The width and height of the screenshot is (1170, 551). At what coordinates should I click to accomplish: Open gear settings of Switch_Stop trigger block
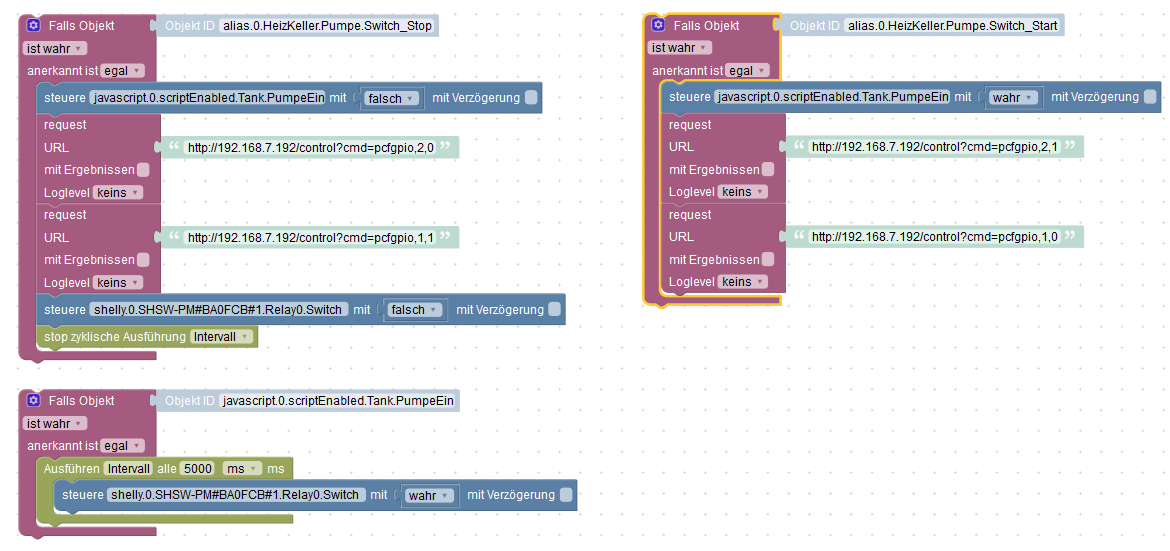(33, 25)
